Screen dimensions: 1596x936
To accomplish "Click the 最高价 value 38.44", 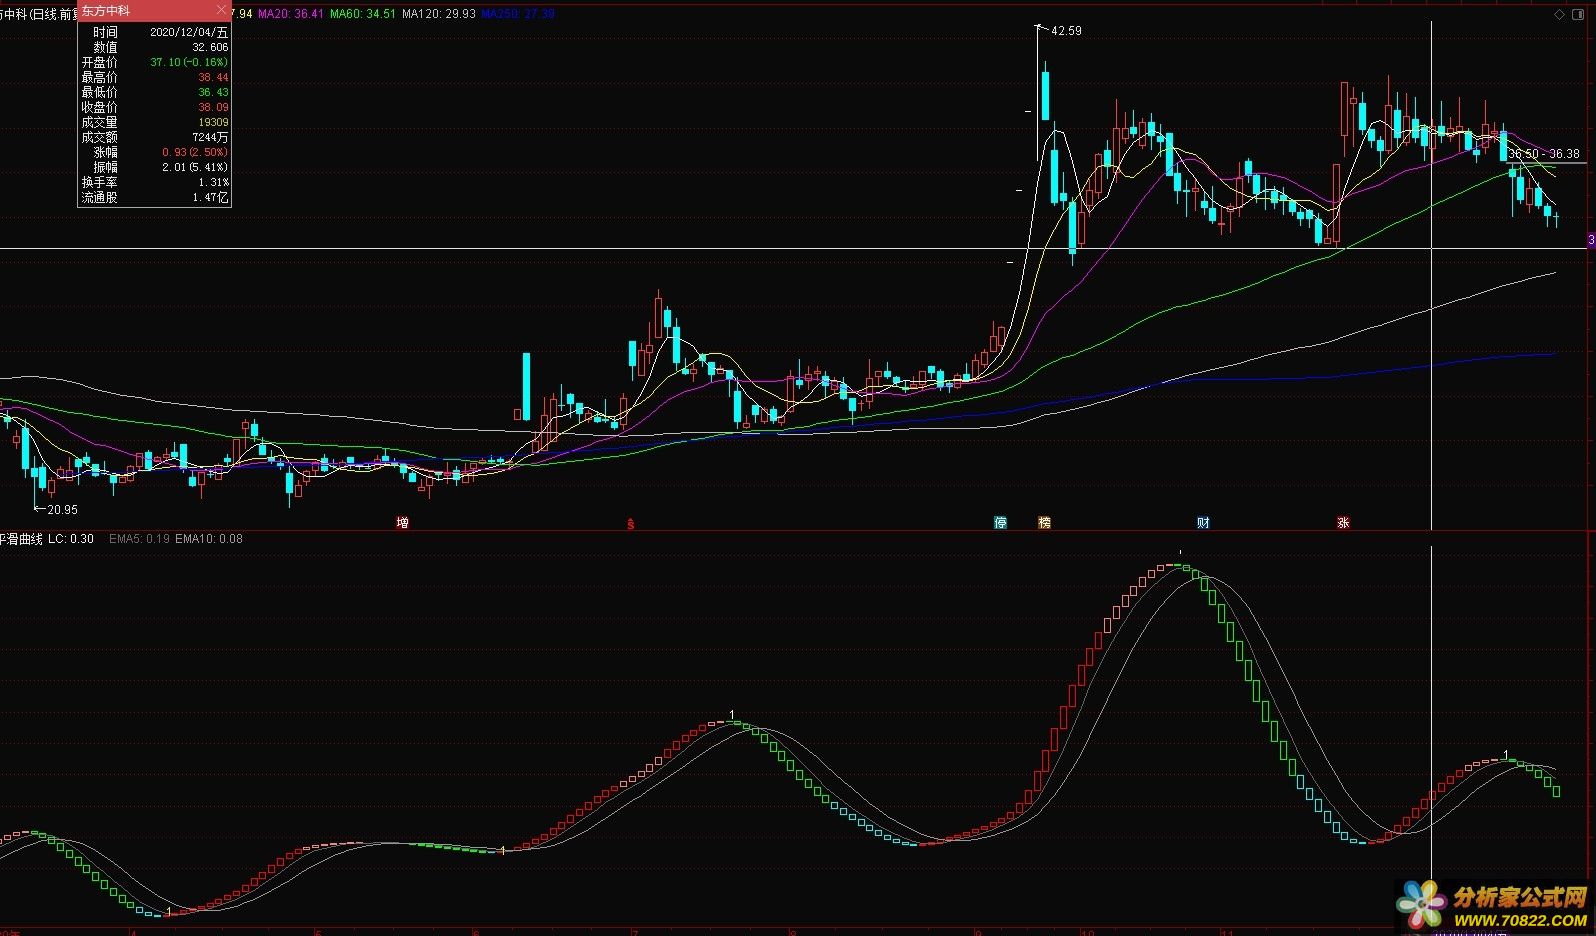I will pos(213,77).
